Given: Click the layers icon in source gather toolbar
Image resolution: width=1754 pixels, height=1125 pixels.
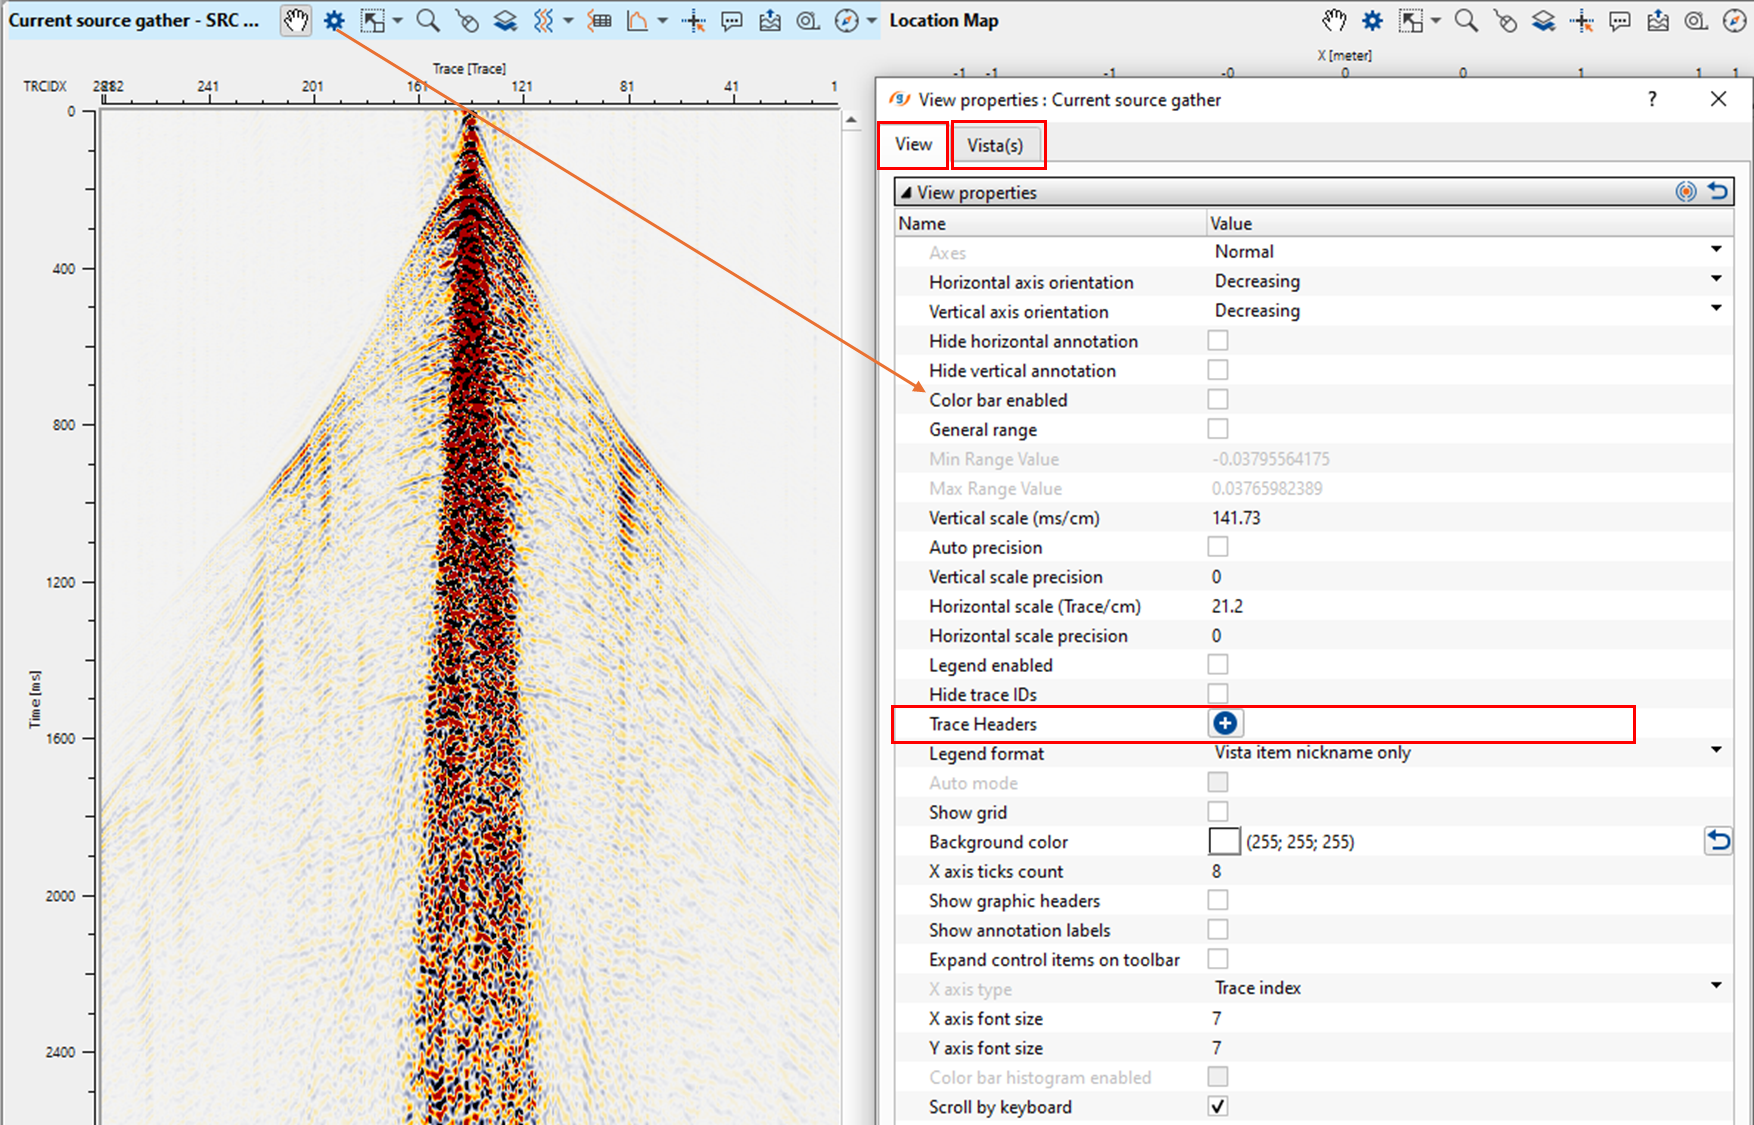Looking at the screenshot, I should point(506,21).
